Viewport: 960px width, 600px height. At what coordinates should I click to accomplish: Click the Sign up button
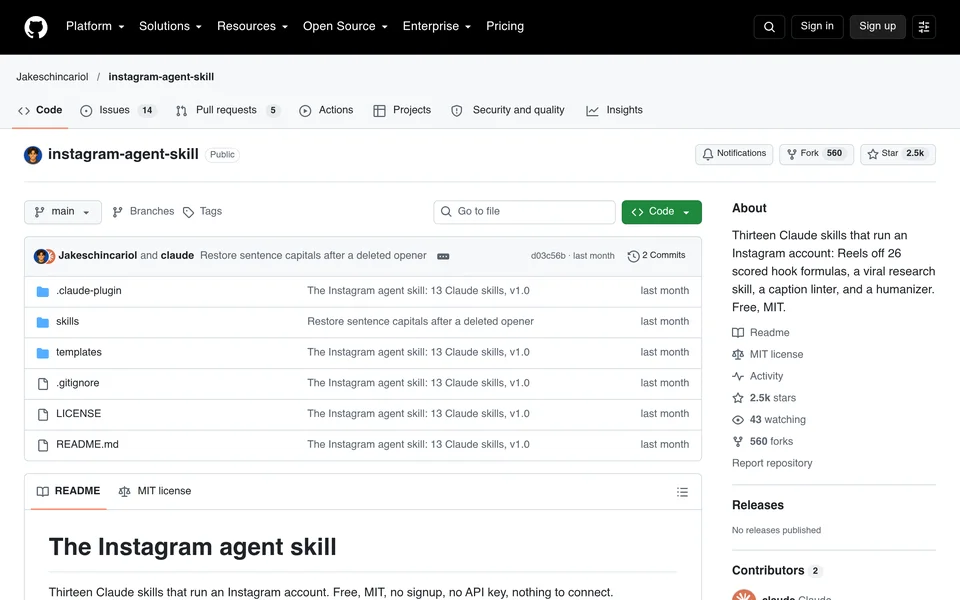pyautogui.click(x=877, y=26)
